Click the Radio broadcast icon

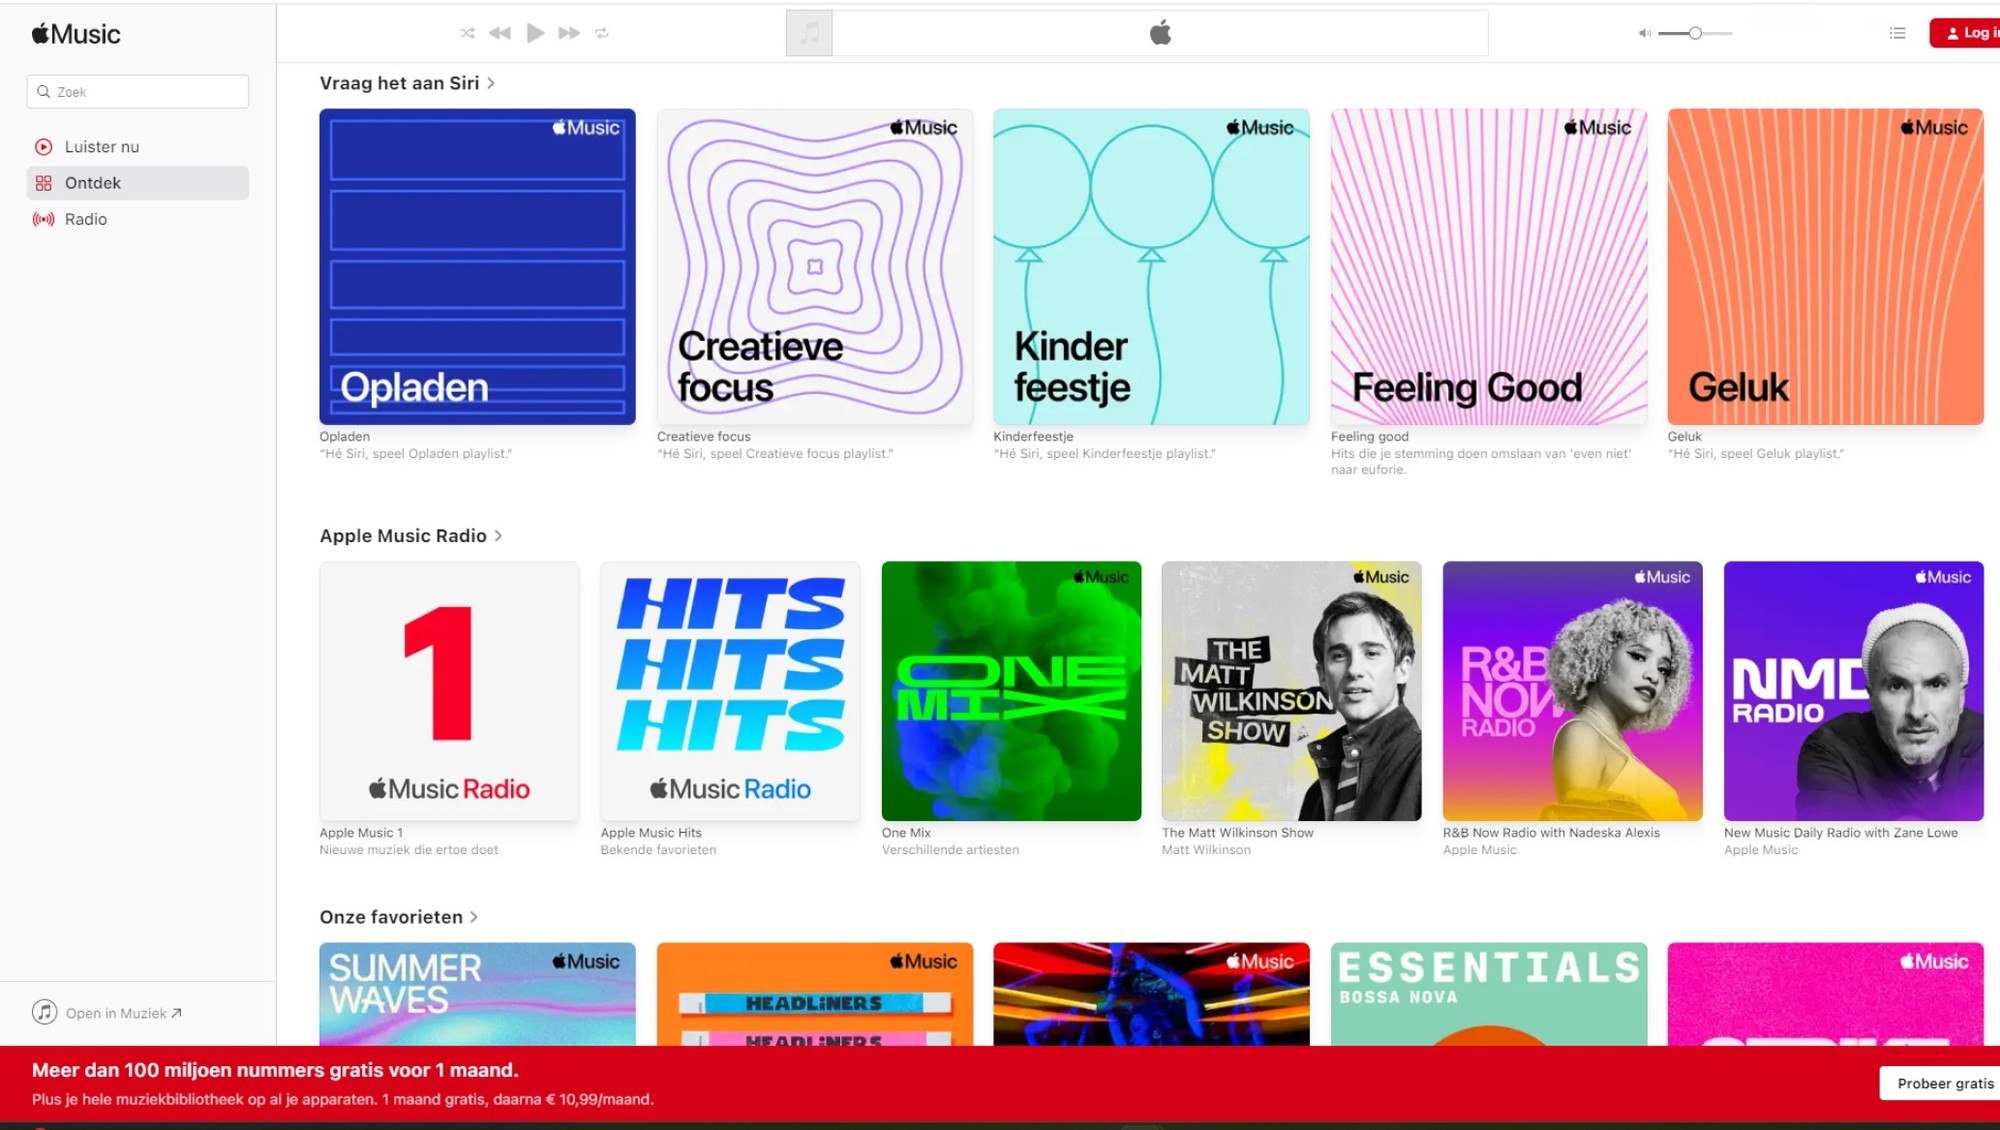[x=43, y=219]
